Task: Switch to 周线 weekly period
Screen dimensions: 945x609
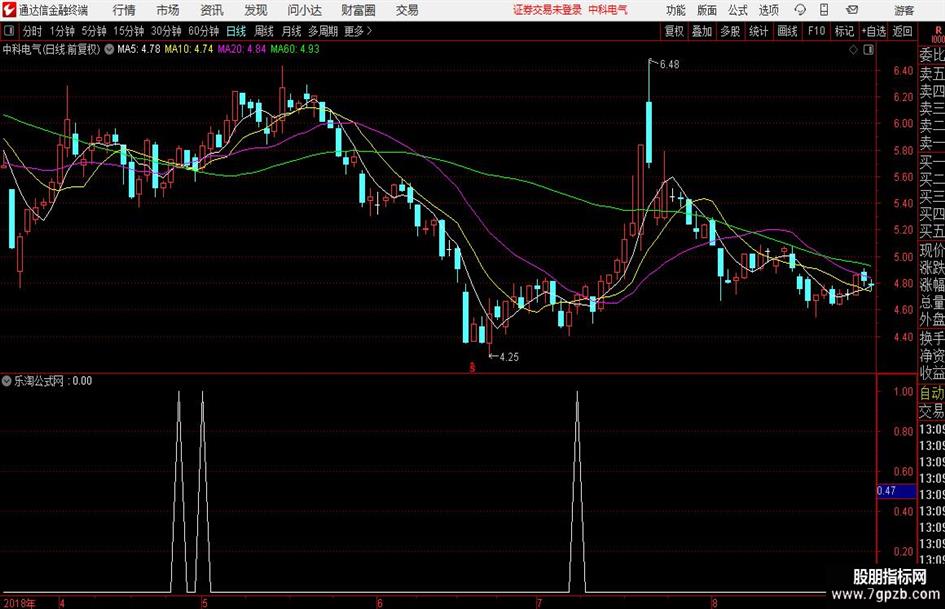Action: point(263,31)
